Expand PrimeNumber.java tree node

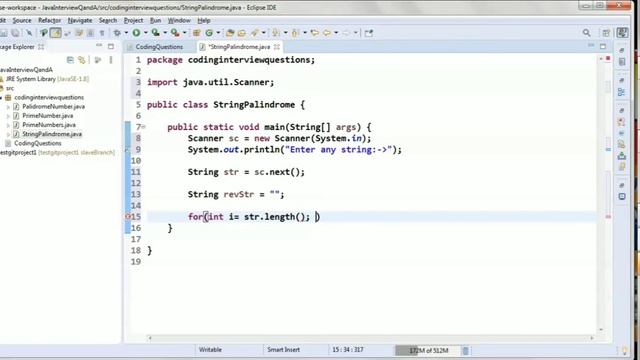click(x=8, y=116)
